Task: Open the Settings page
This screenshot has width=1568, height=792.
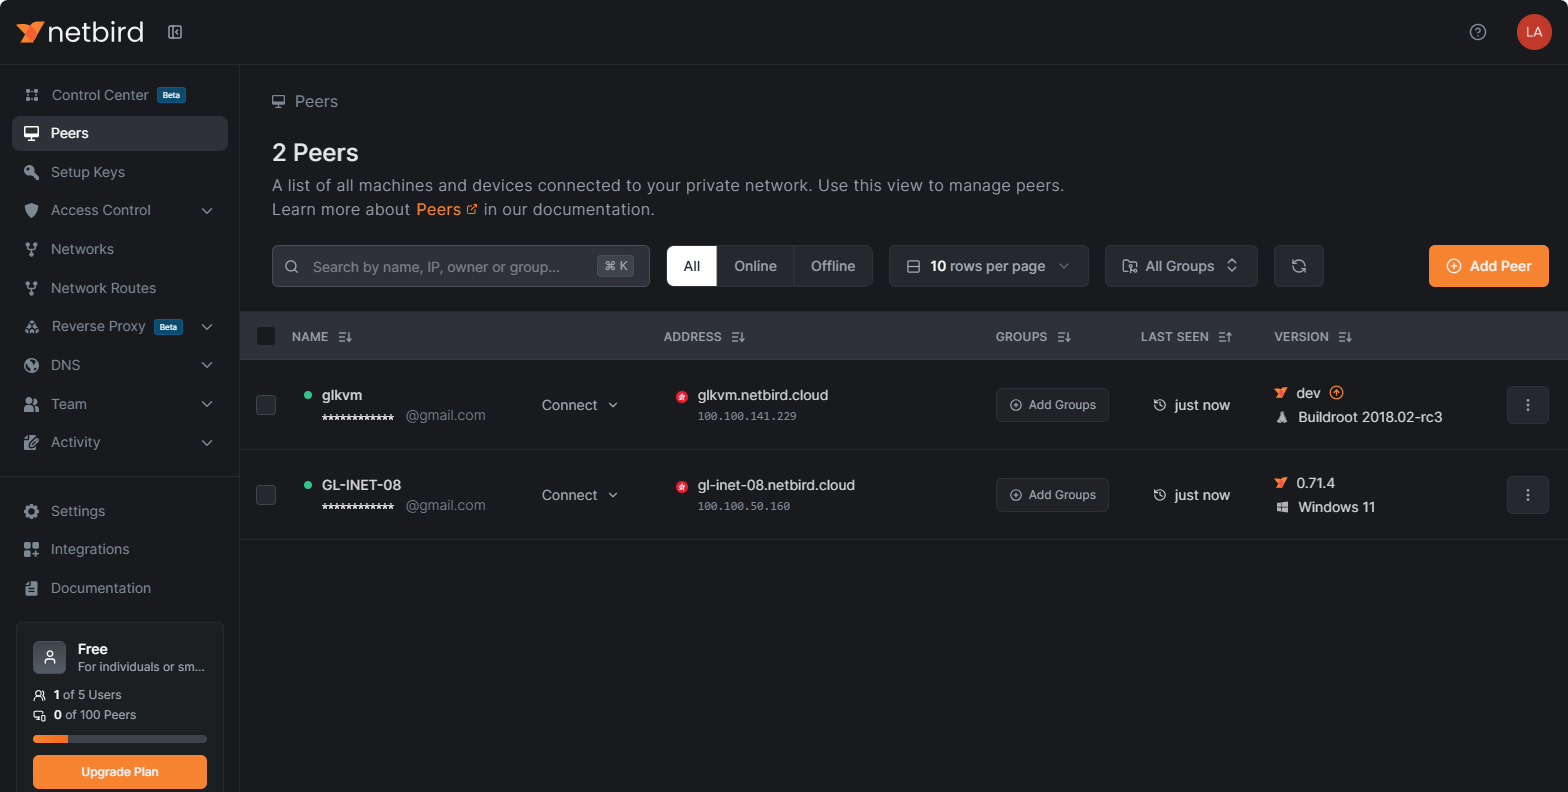Action: pyautogui.click(x=120, y=511)
